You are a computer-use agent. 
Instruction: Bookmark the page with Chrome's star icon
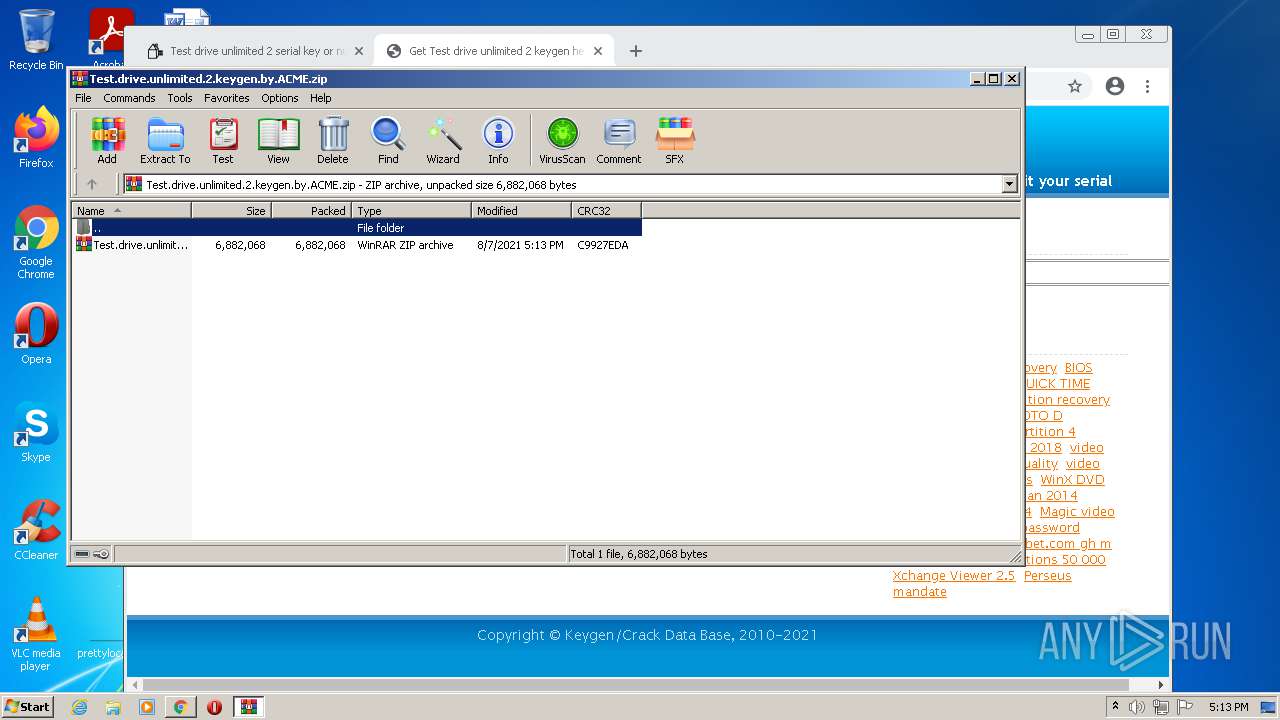(x=1075, y=87)
